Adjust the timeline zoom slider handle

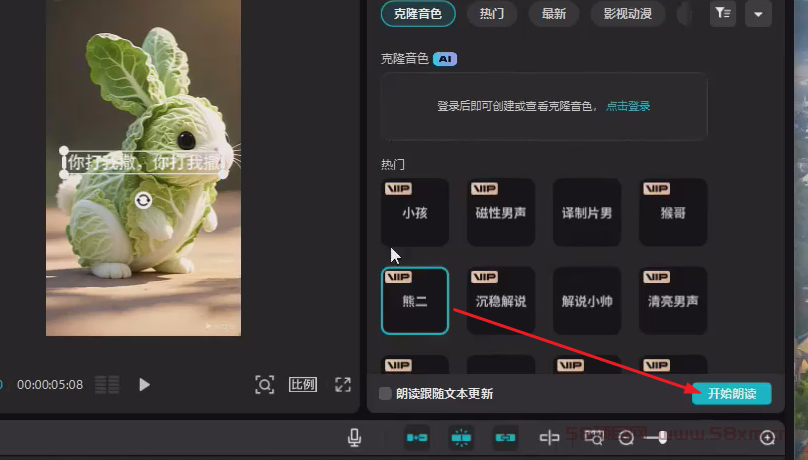coord(661,438)
